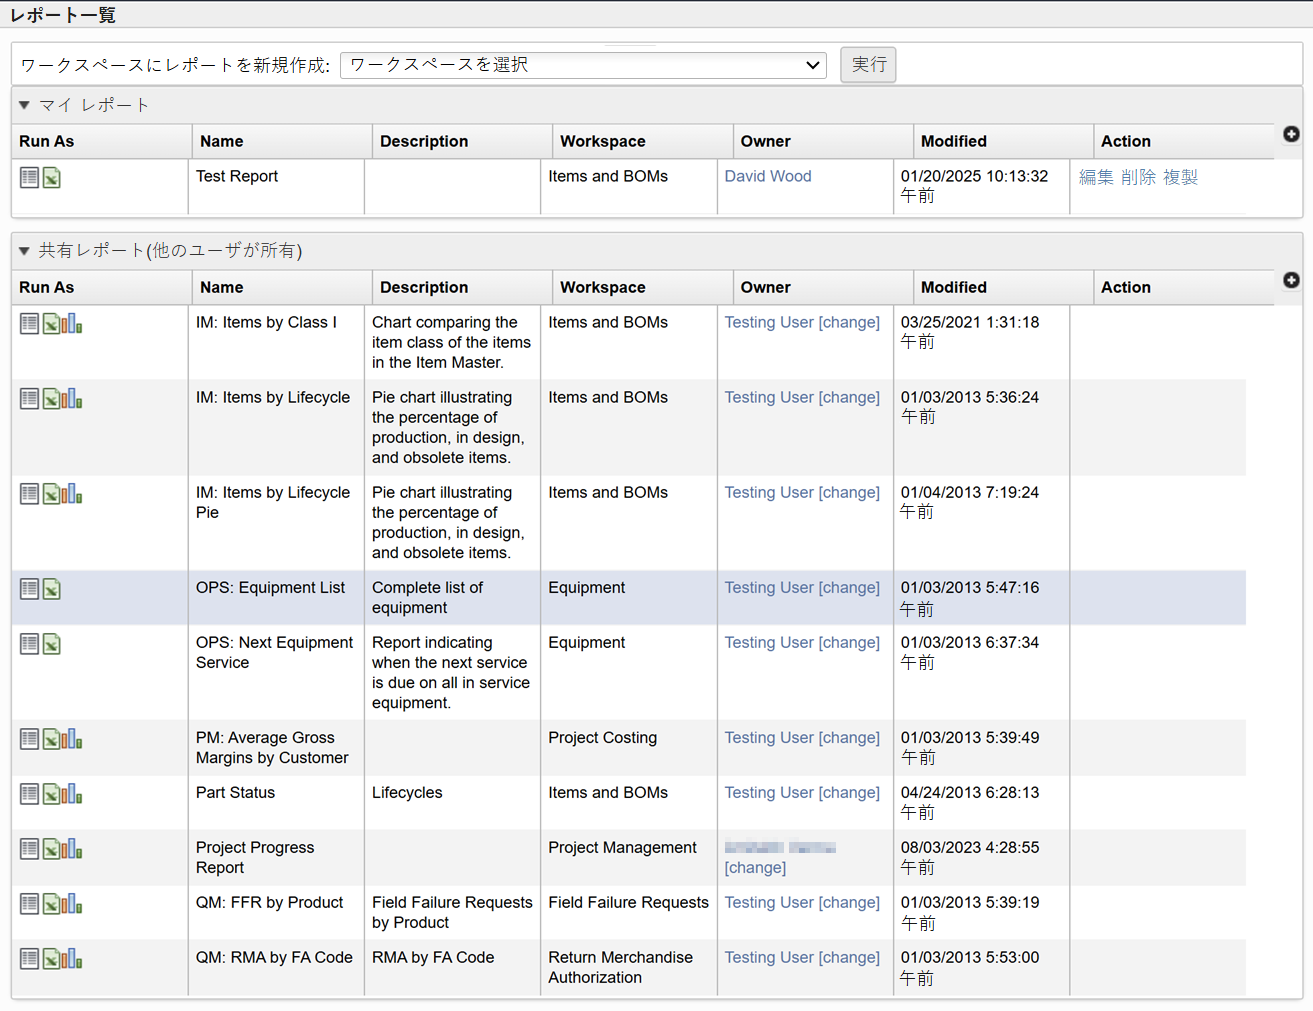Click the レポート一覧 page title
This screenshot has width=1313, height=1011.
coord(63,15)
